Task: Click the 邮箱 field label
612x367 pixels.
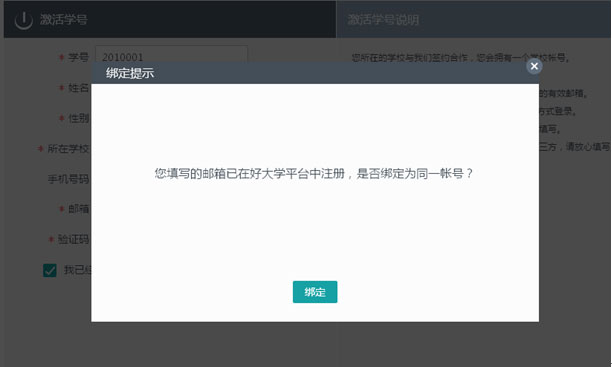Action: [x=78, y=209]
